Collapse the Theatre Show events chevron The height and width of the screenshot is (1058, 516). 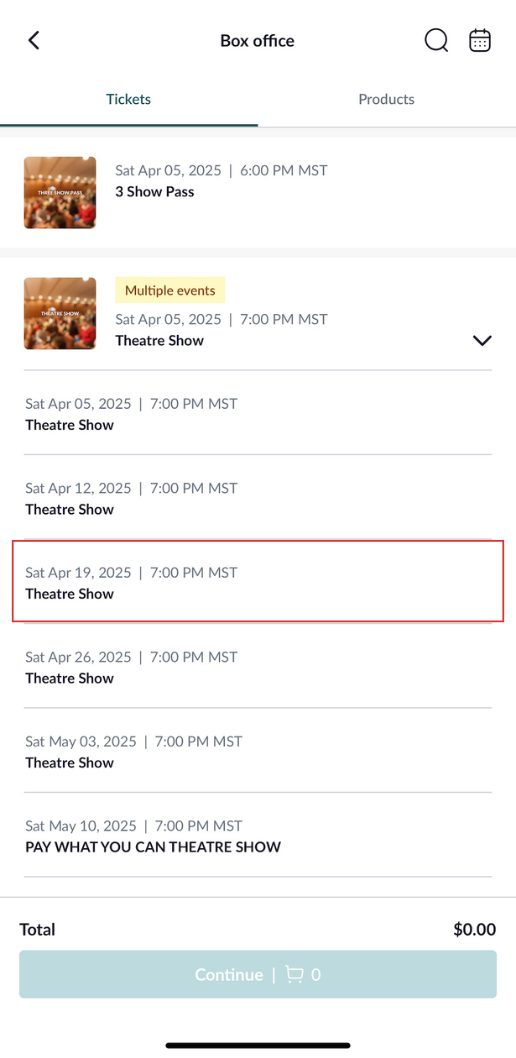point(482,341)
